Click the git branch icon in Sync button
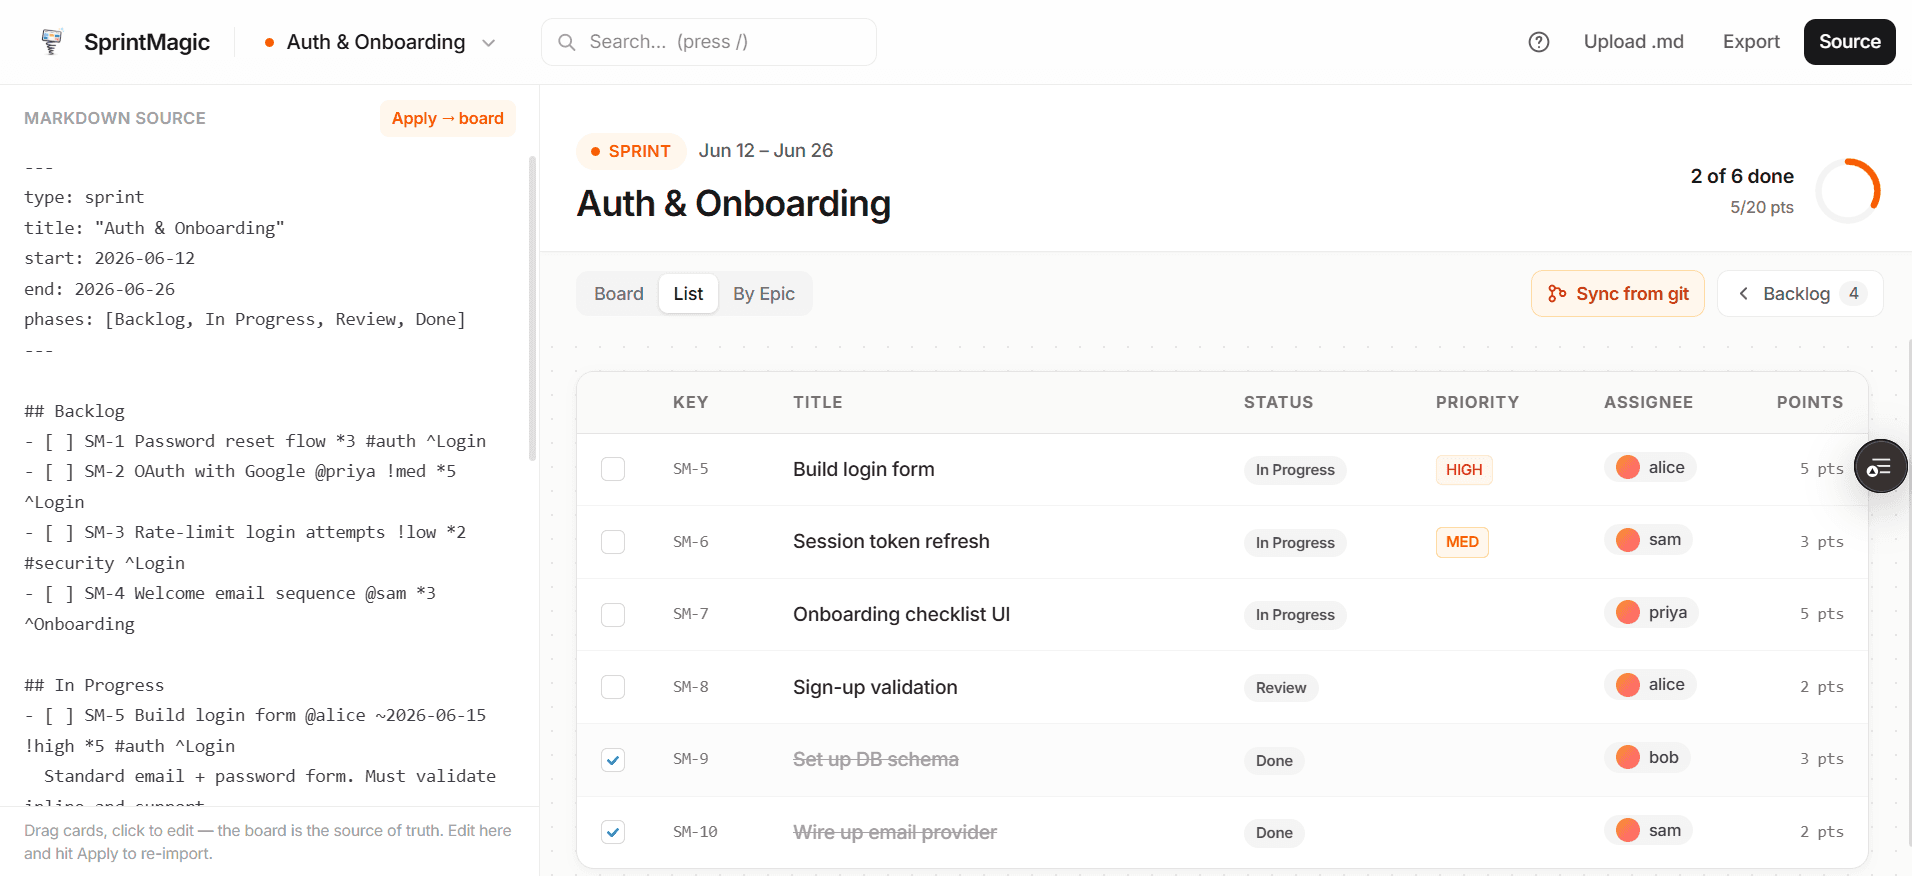This screenshot has height=876, width=1912. [1557, 294]
